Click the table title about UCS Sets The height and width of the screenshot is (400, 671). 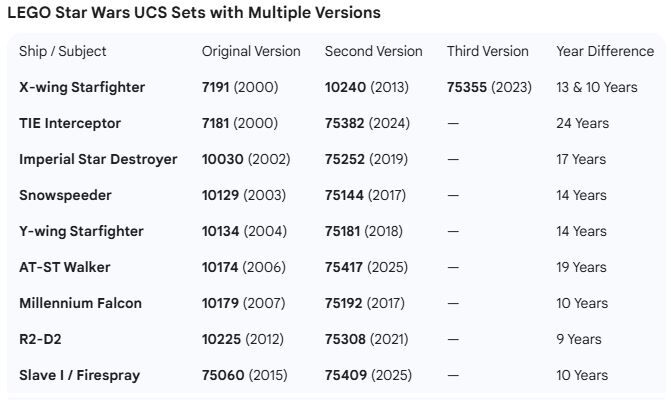[193, 13]
